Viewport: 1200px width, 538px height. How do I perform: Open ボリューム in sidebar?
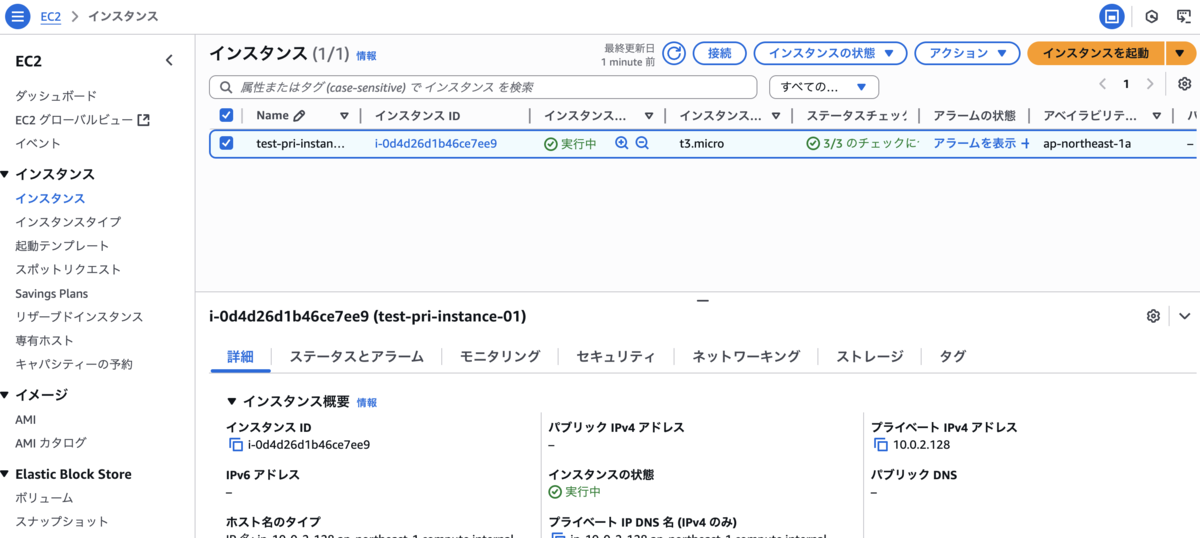tap(44, 498)
